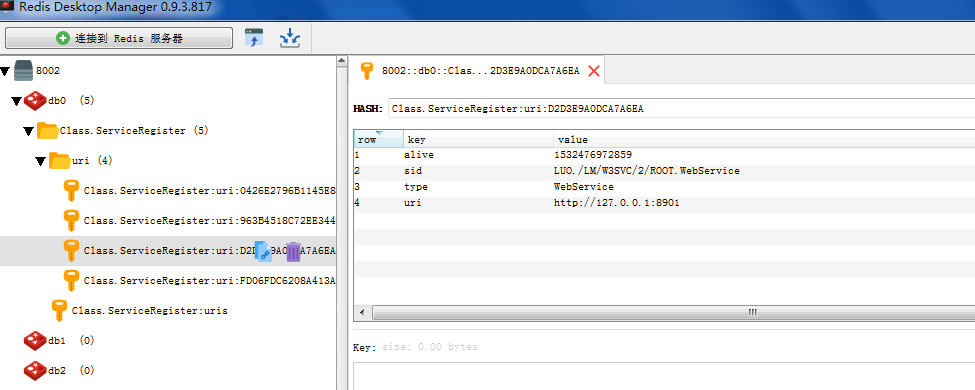Image resolution: width=975 pixels, height=390 pixels.
Task: Select the 8002 server icon
Action: (23, 70)
